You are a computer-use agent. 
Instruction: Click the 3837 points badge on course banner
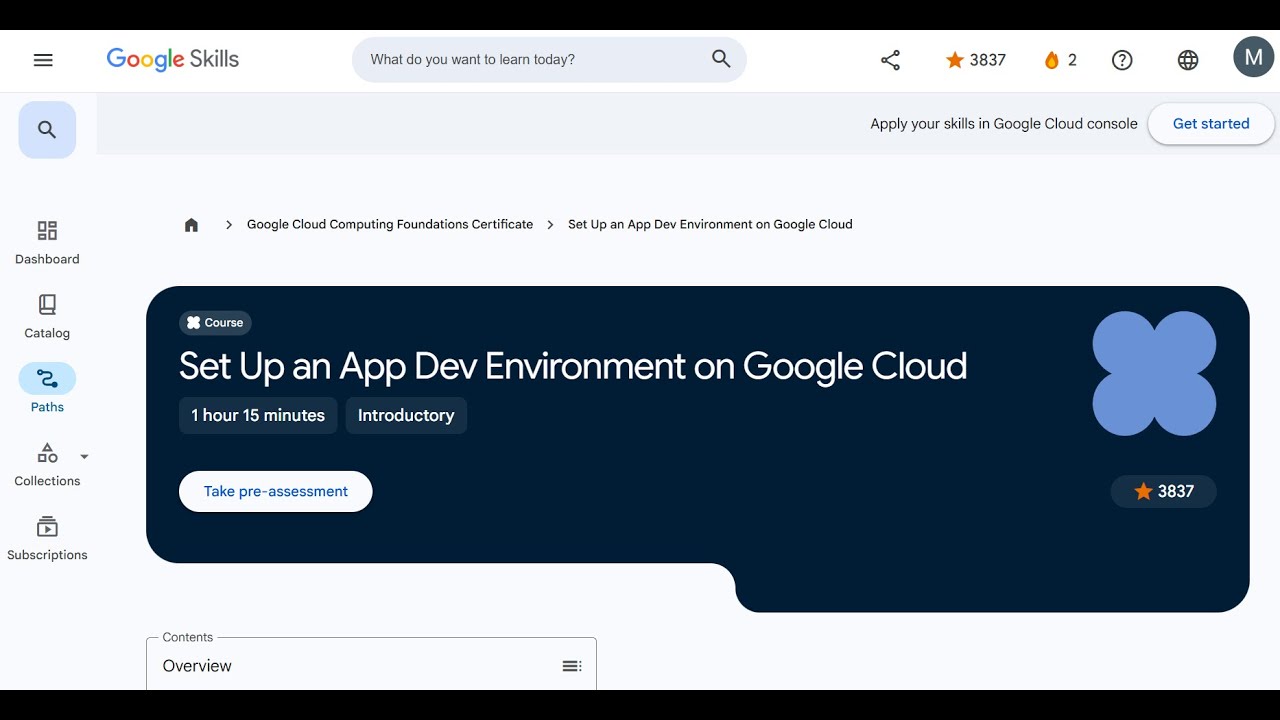pos(1164,492)
